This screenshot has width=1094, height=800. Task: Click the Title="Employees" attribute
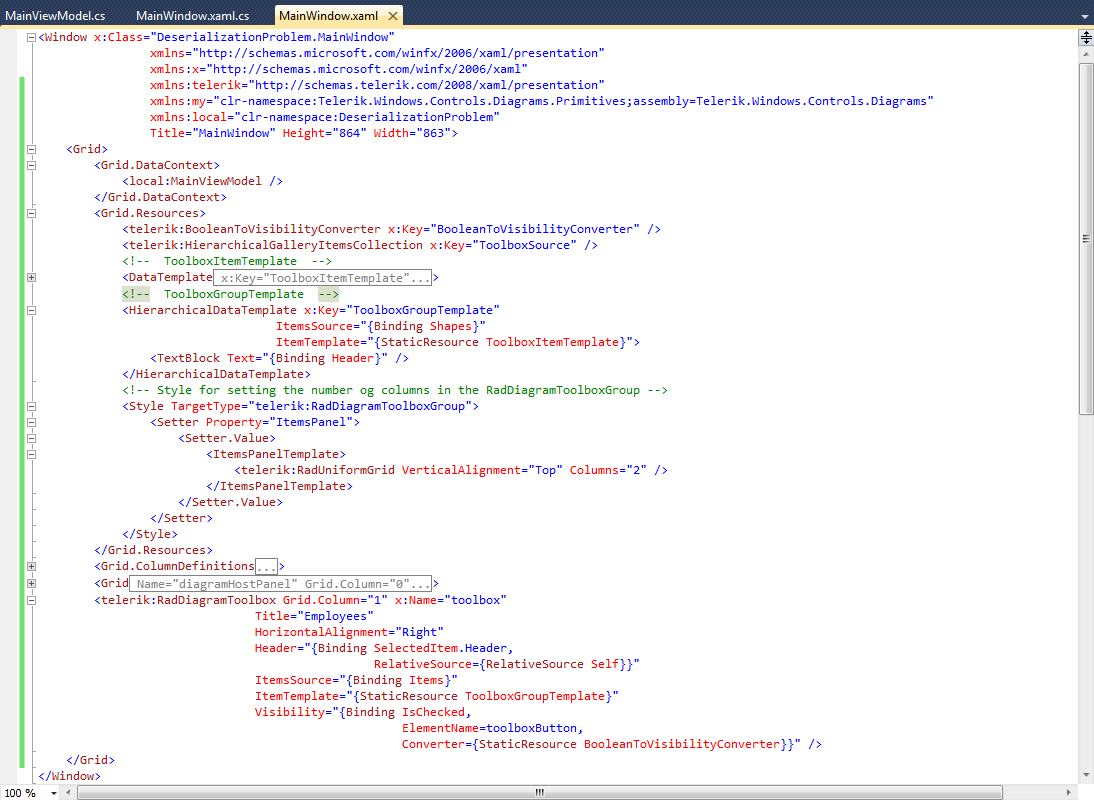pyautogui.click(x=314, y=617)
